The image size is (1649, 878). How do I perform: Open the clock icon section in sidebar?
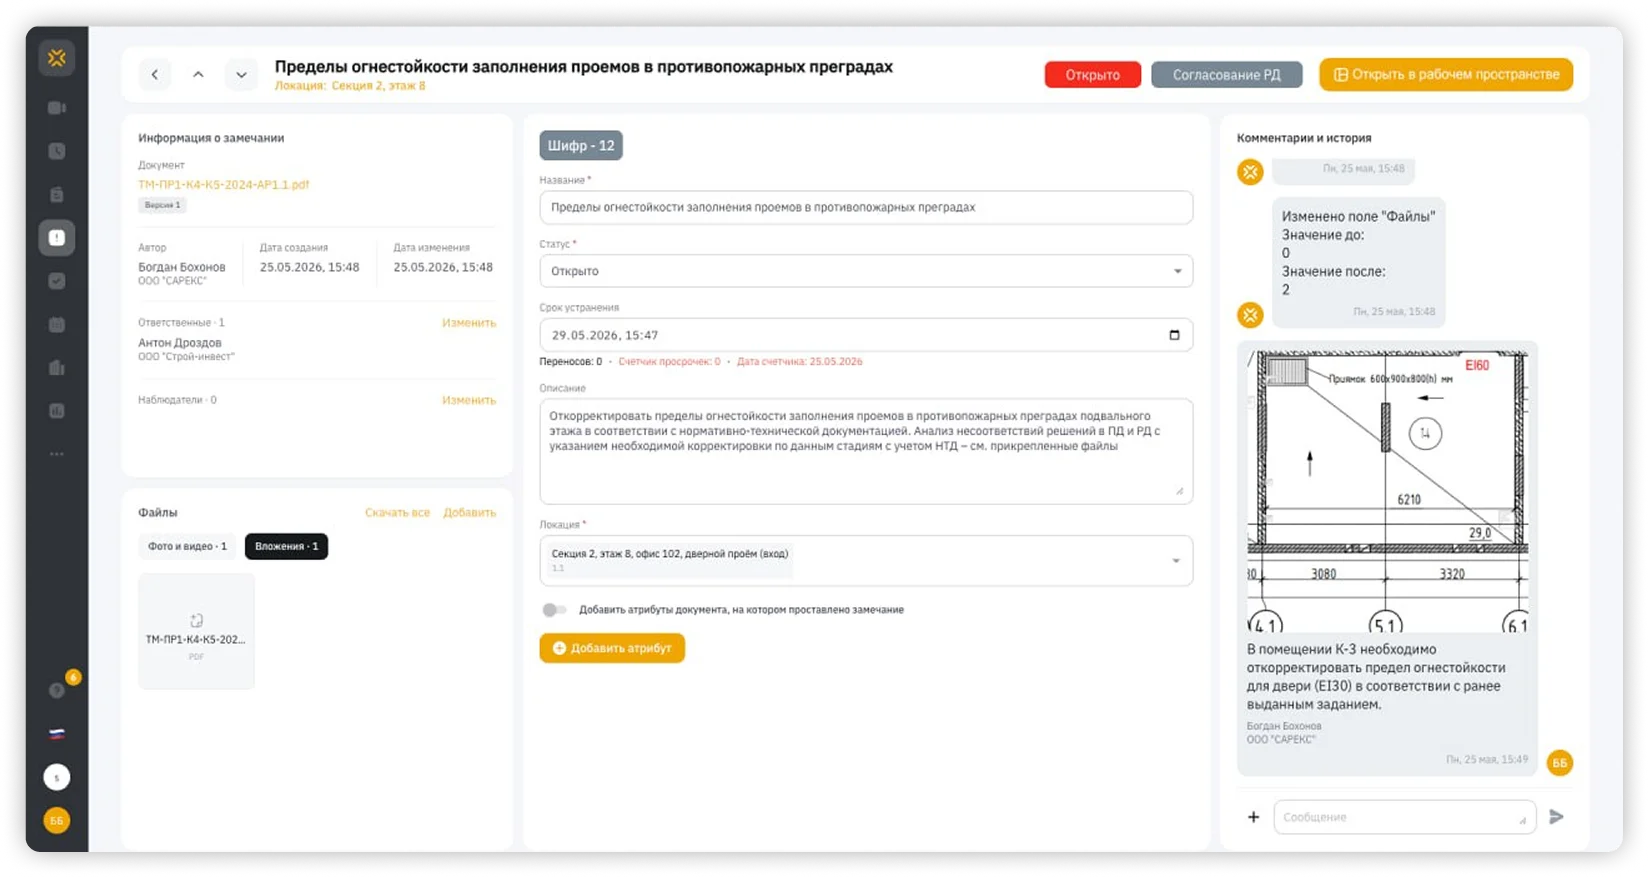tap(57, 151)
